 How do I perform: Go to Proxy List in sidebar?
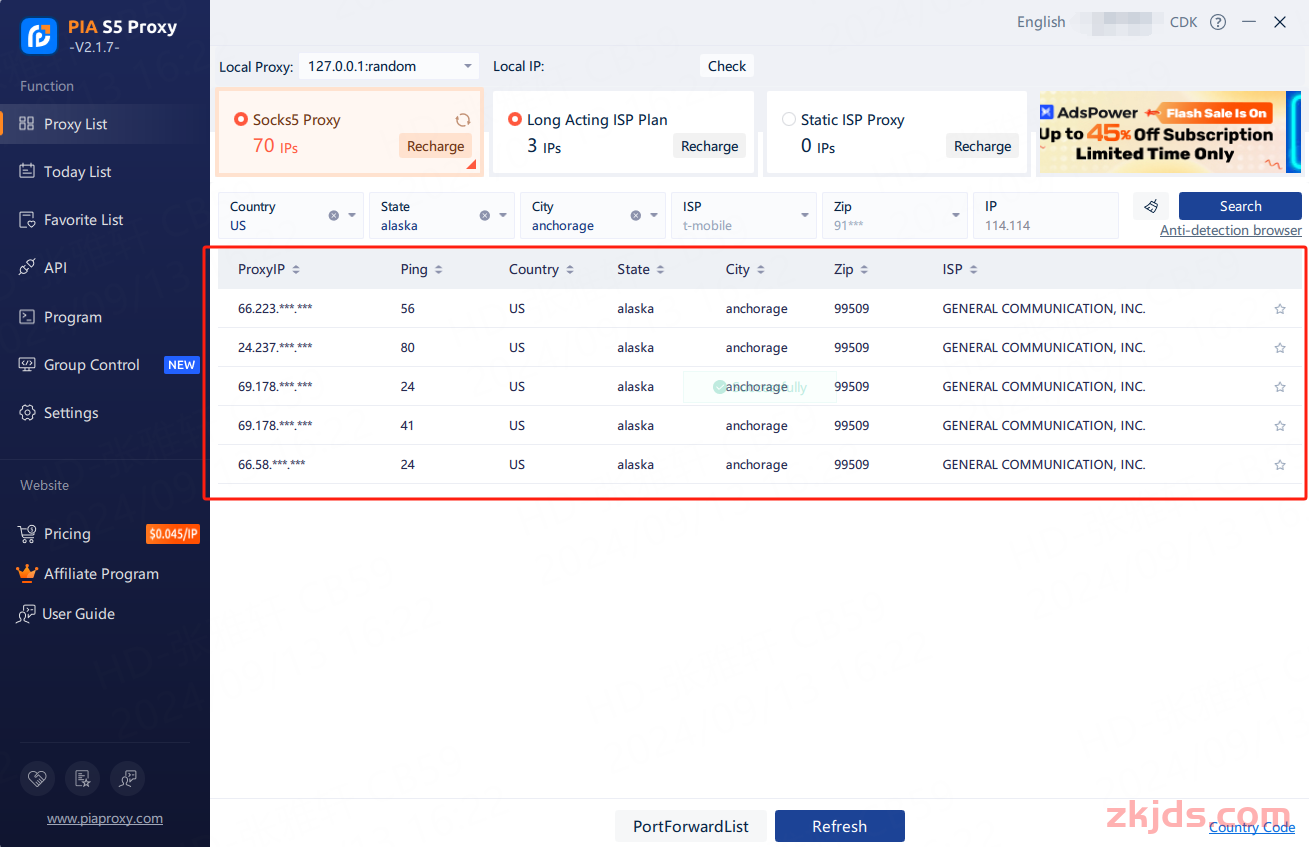click(105, 124)
